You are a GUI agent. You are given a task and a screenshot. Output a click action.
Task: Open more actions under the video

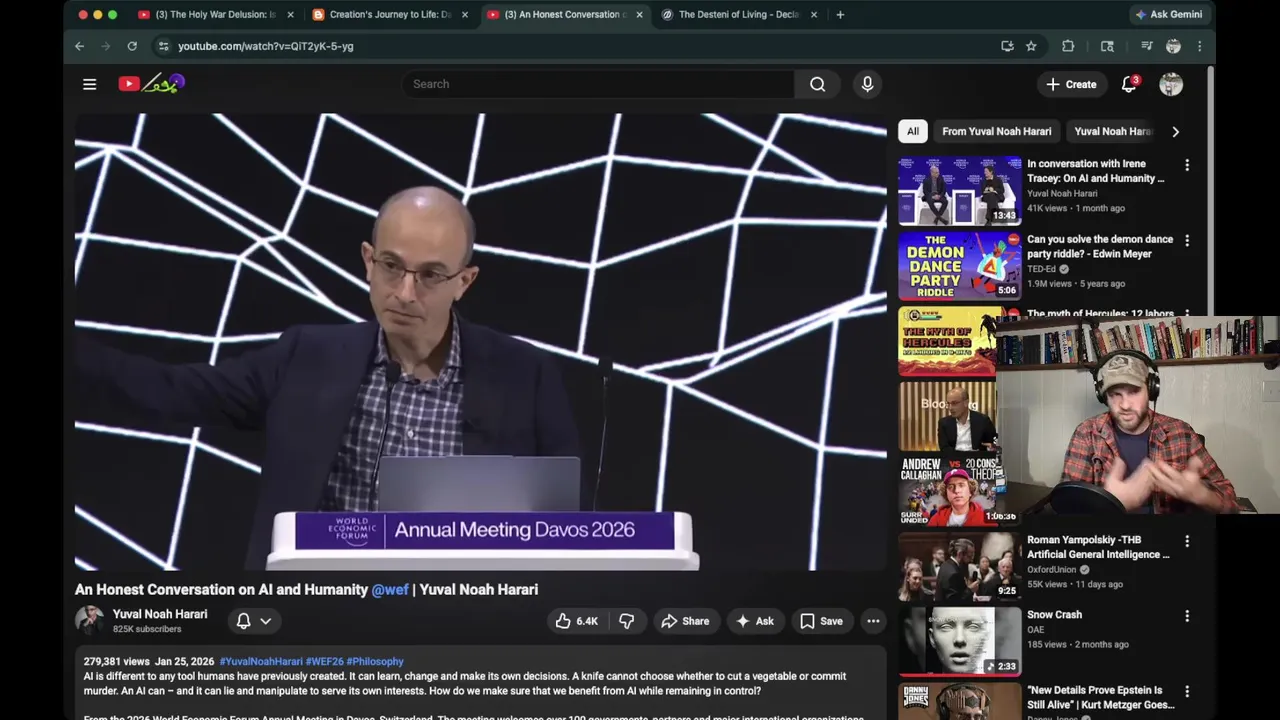[873, 621]
